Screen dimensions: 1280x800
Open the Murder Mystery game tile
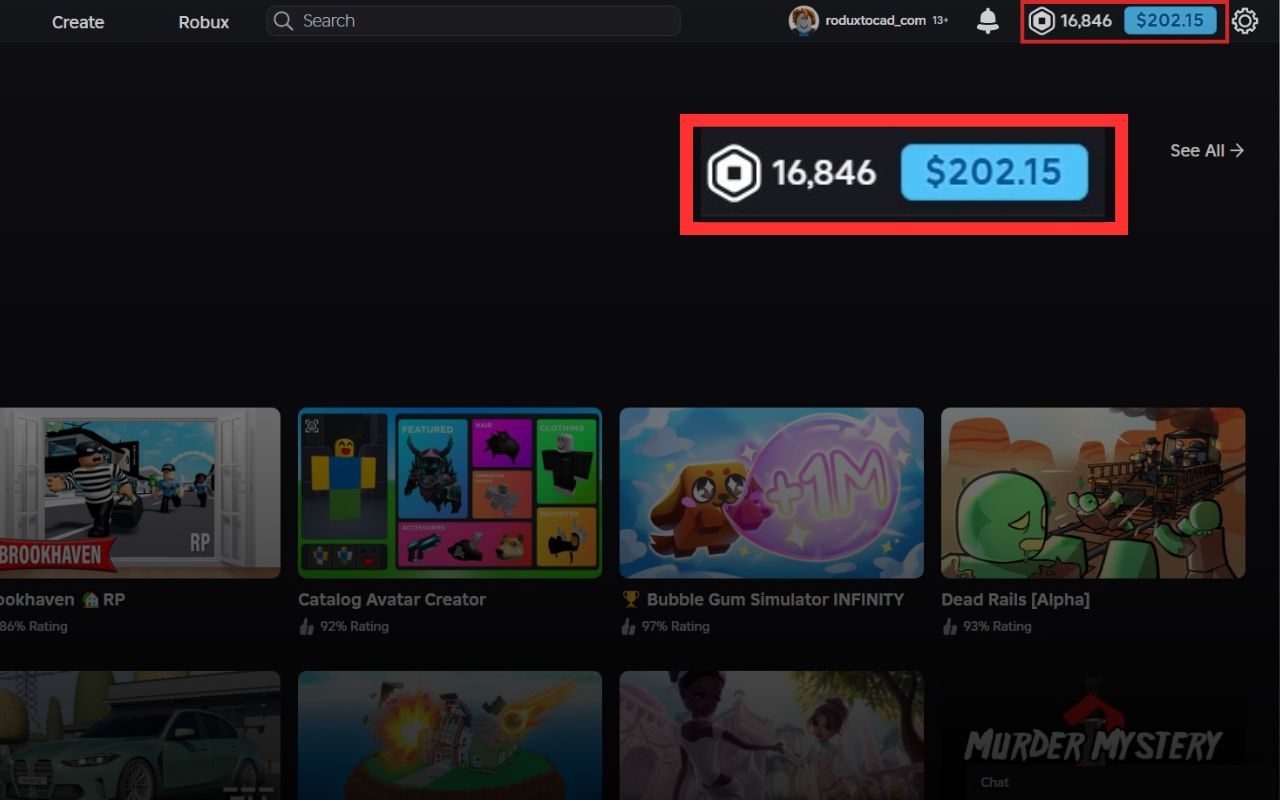(1092, 735)
